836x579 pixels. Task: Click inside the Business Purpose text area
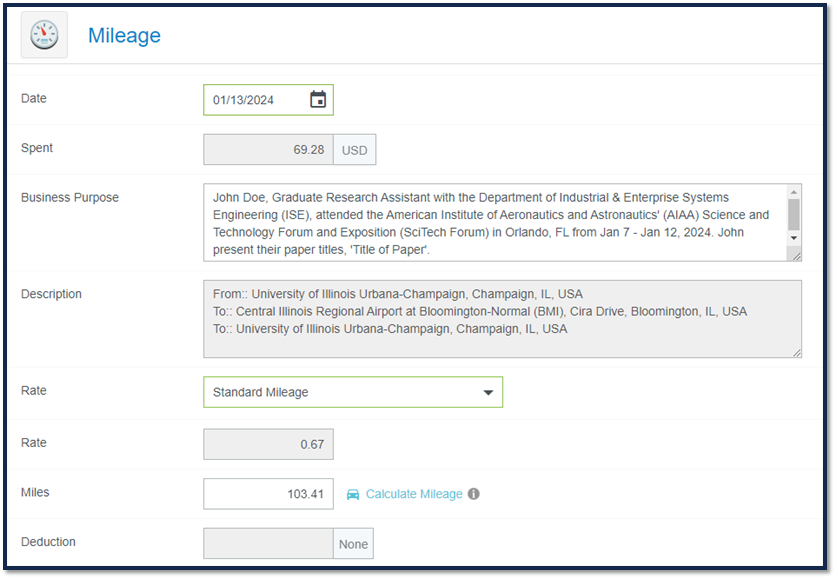point(495,223)
